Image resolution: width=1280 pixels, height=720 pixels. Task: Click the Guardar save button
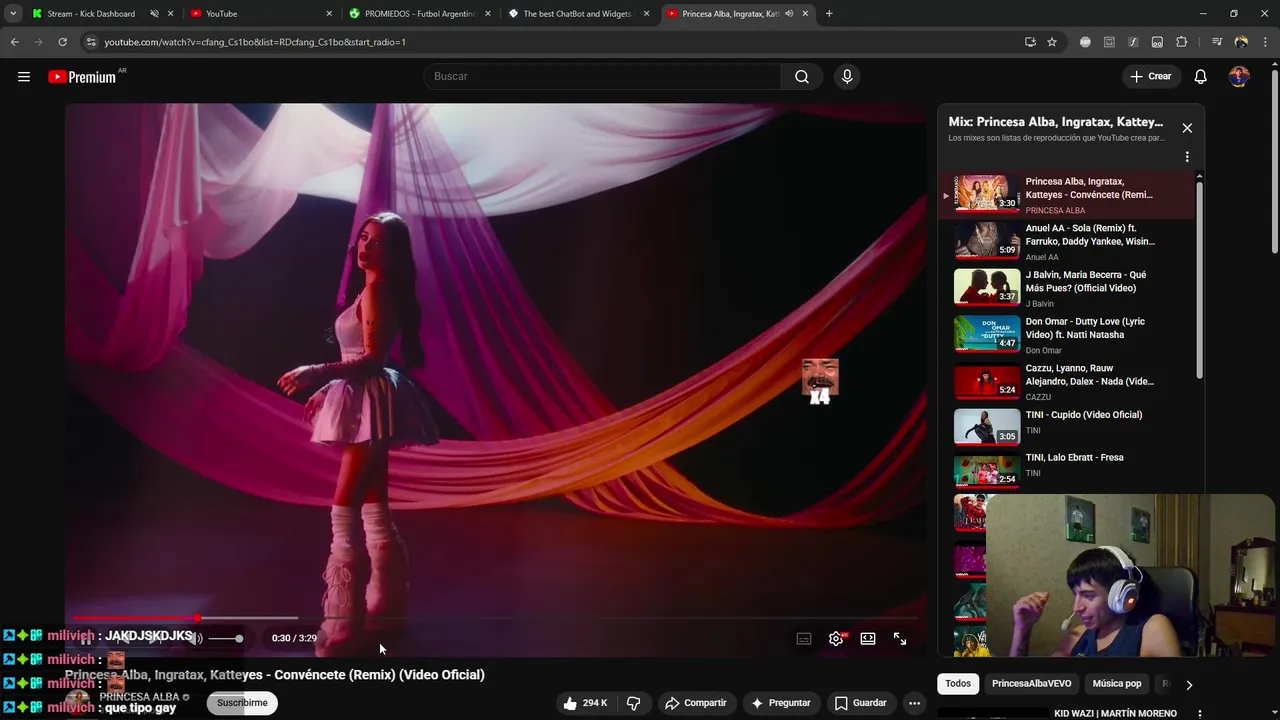pyautogui.click(x=861, y=703)
